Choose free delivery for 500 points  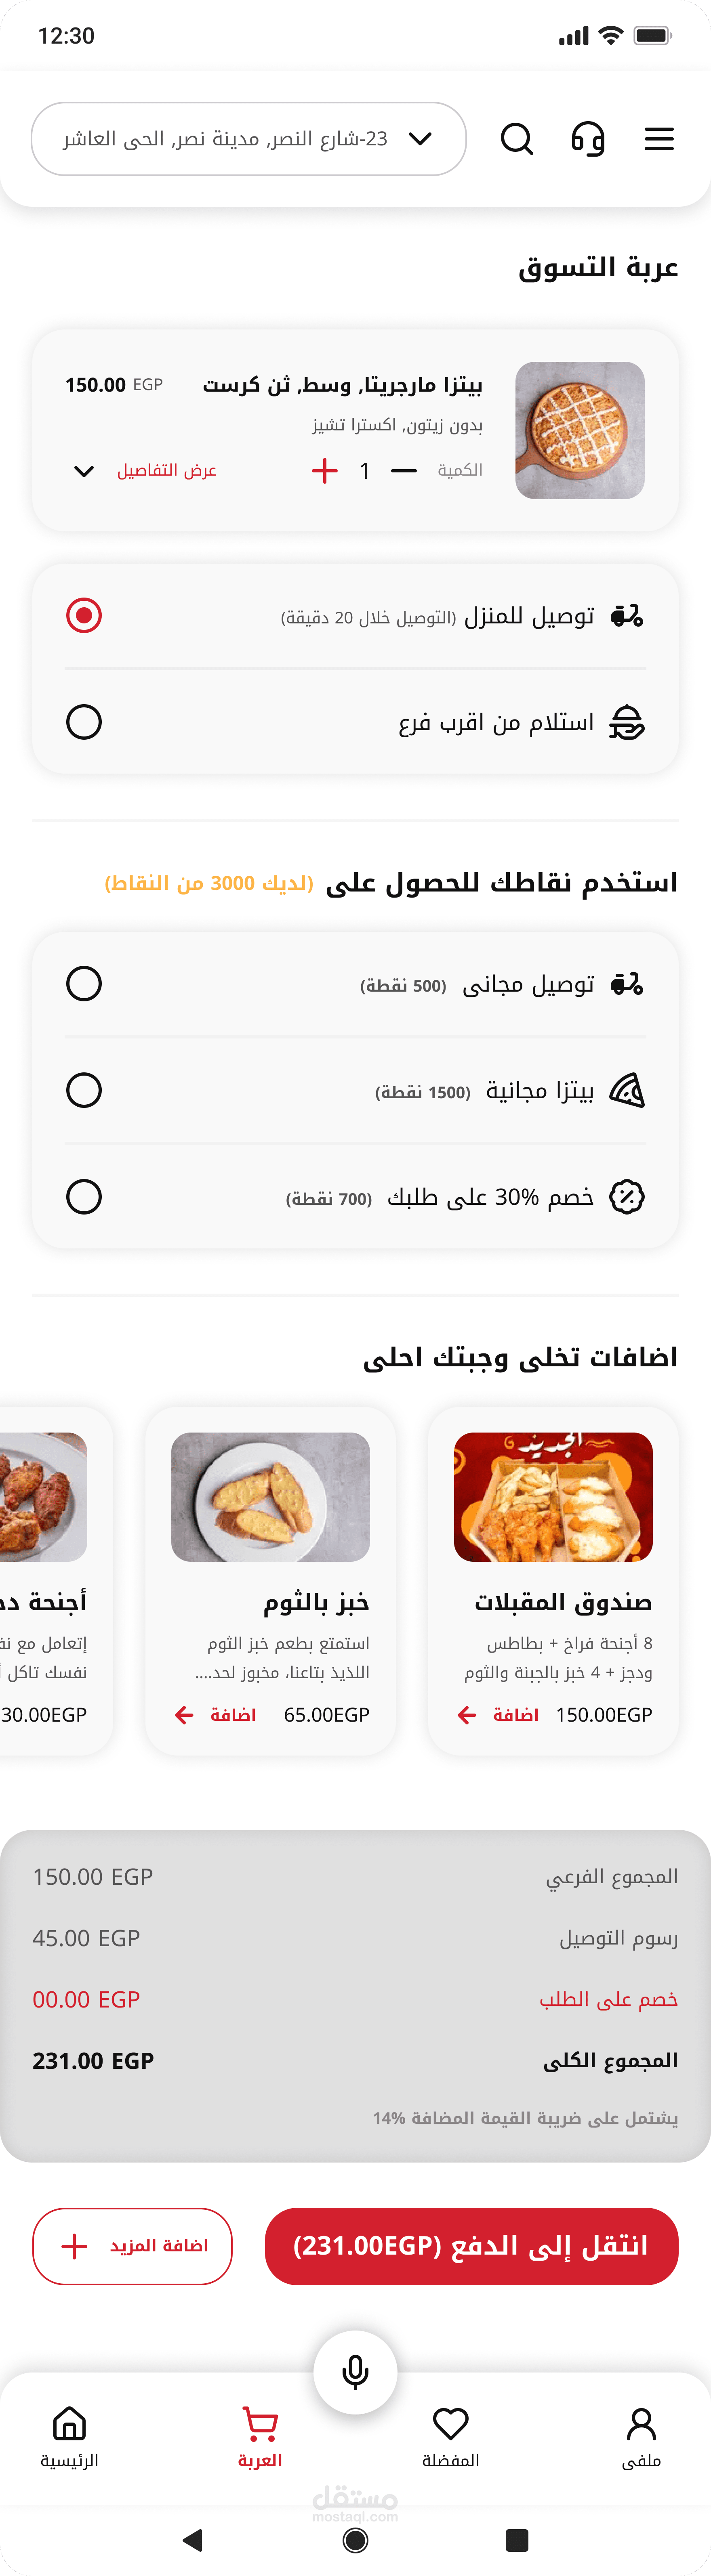[84, 984]
